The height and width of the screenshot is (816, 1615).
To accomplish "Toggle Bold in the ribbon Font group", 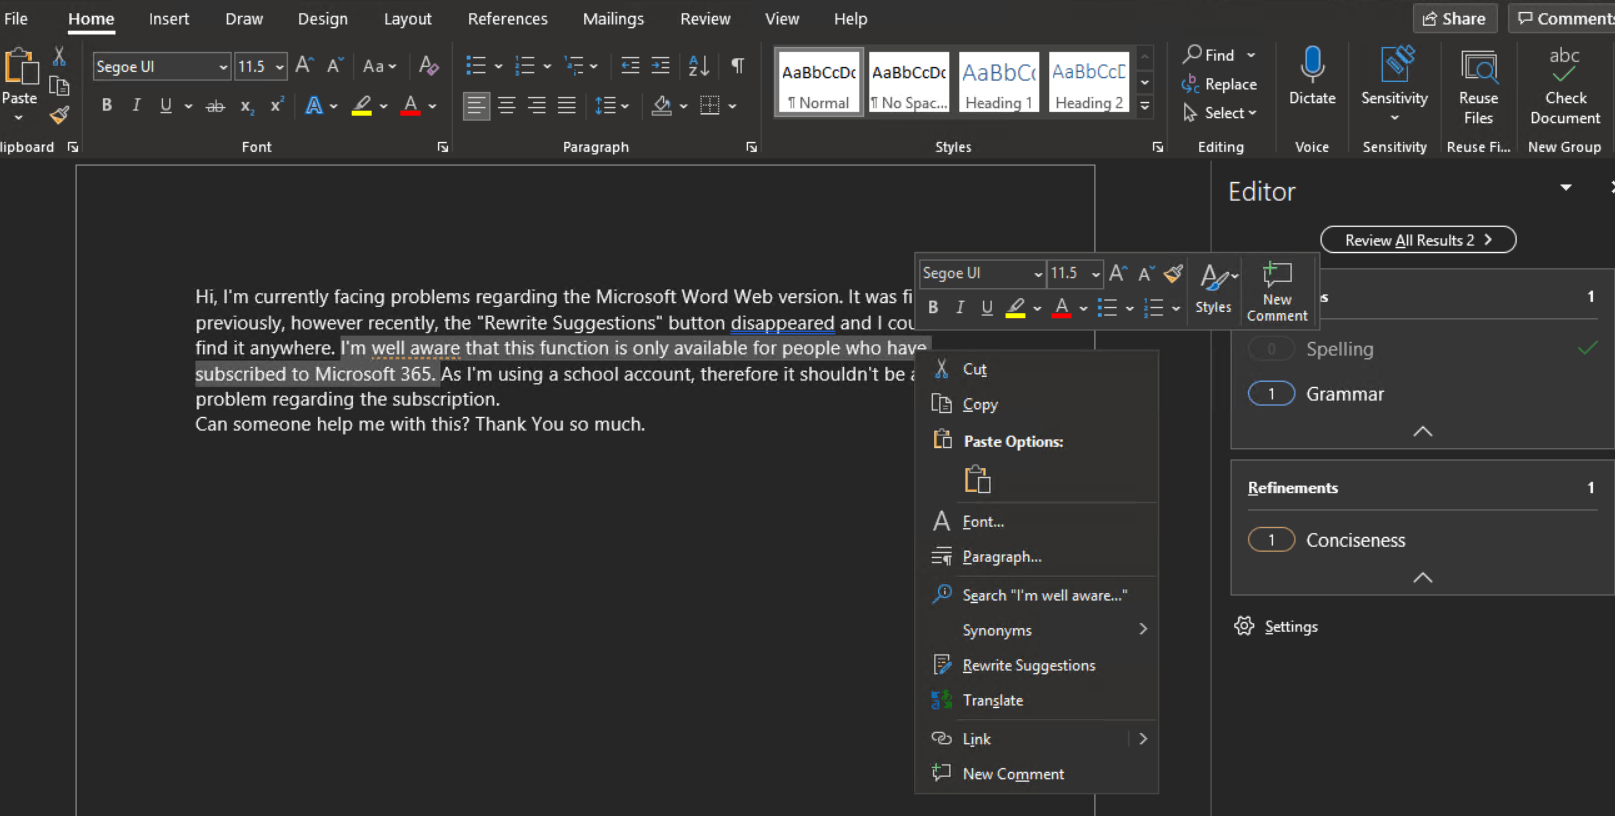I will pos(107,106).
